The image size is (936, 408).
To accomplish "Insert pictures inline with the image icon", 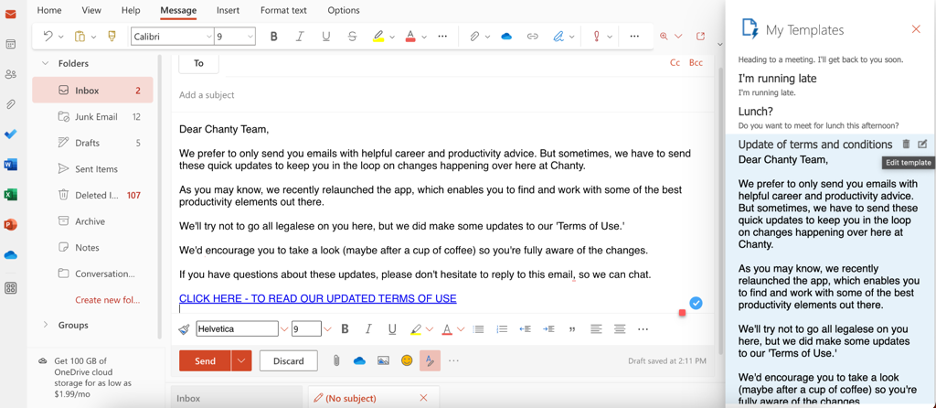I will [x=383, y=361].
